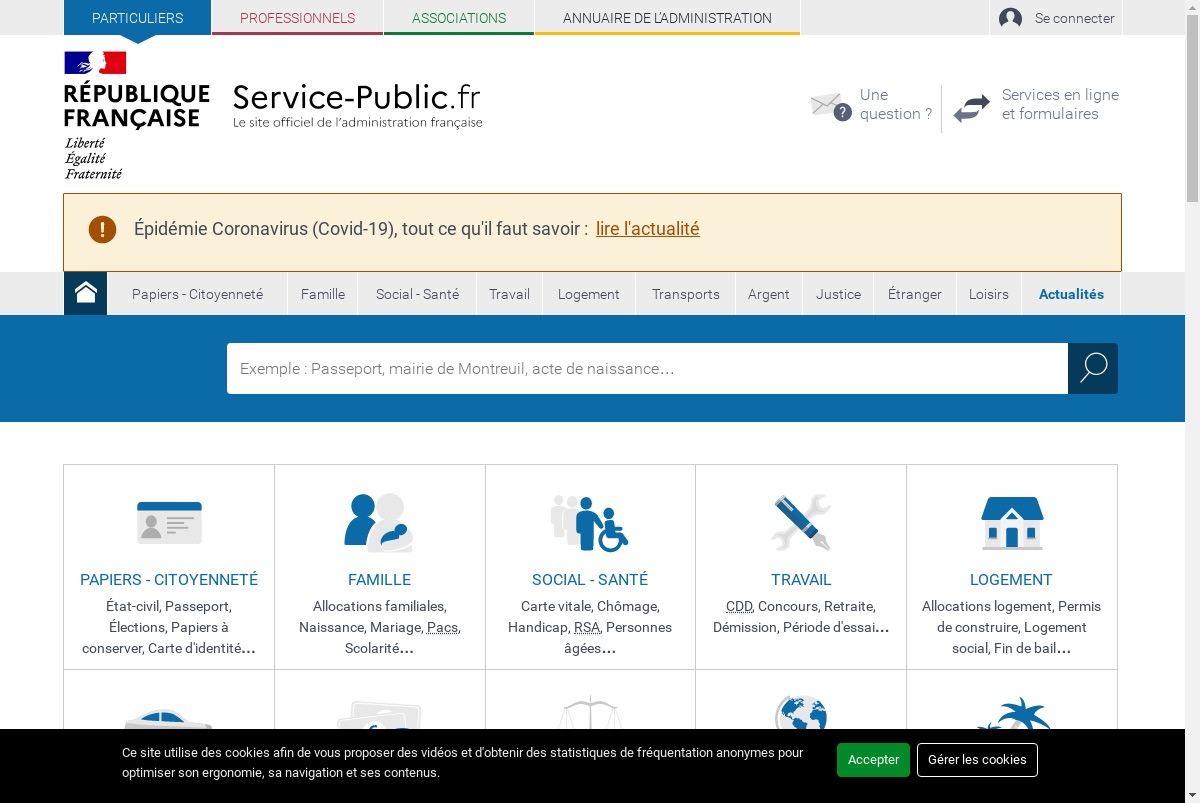The image size is (1200, 803).
Task: Click the magnifying glass search button
Action: click(x=1093, y=368)
